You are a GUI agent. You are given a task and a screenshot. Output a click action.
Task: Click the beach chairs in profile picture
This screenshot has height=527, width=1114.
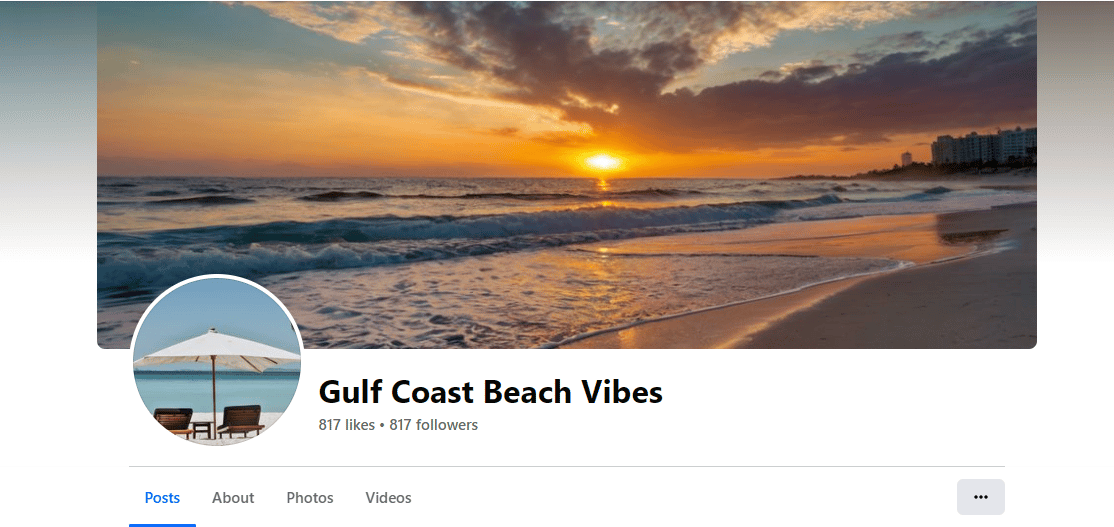(209, 422)
